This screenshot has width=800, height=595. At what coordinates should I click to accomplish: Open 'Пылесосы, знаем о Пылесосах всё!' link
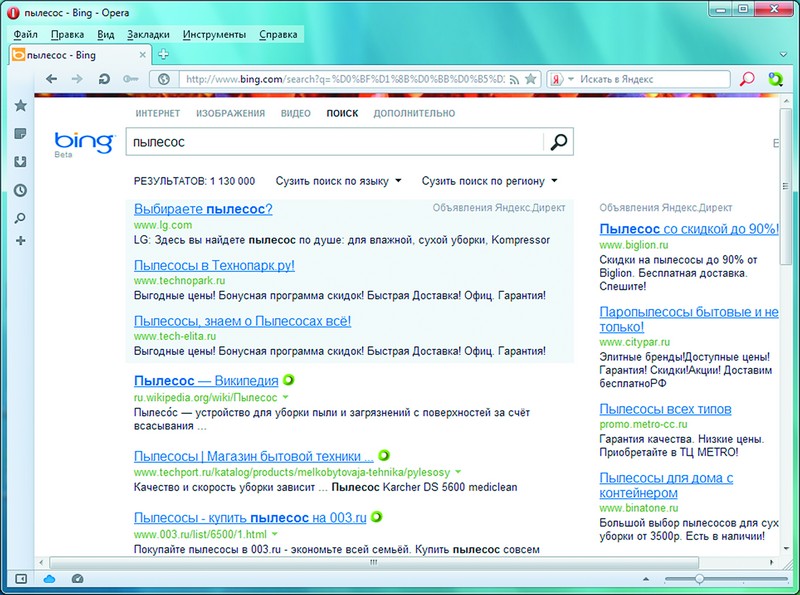click(242, 321)
